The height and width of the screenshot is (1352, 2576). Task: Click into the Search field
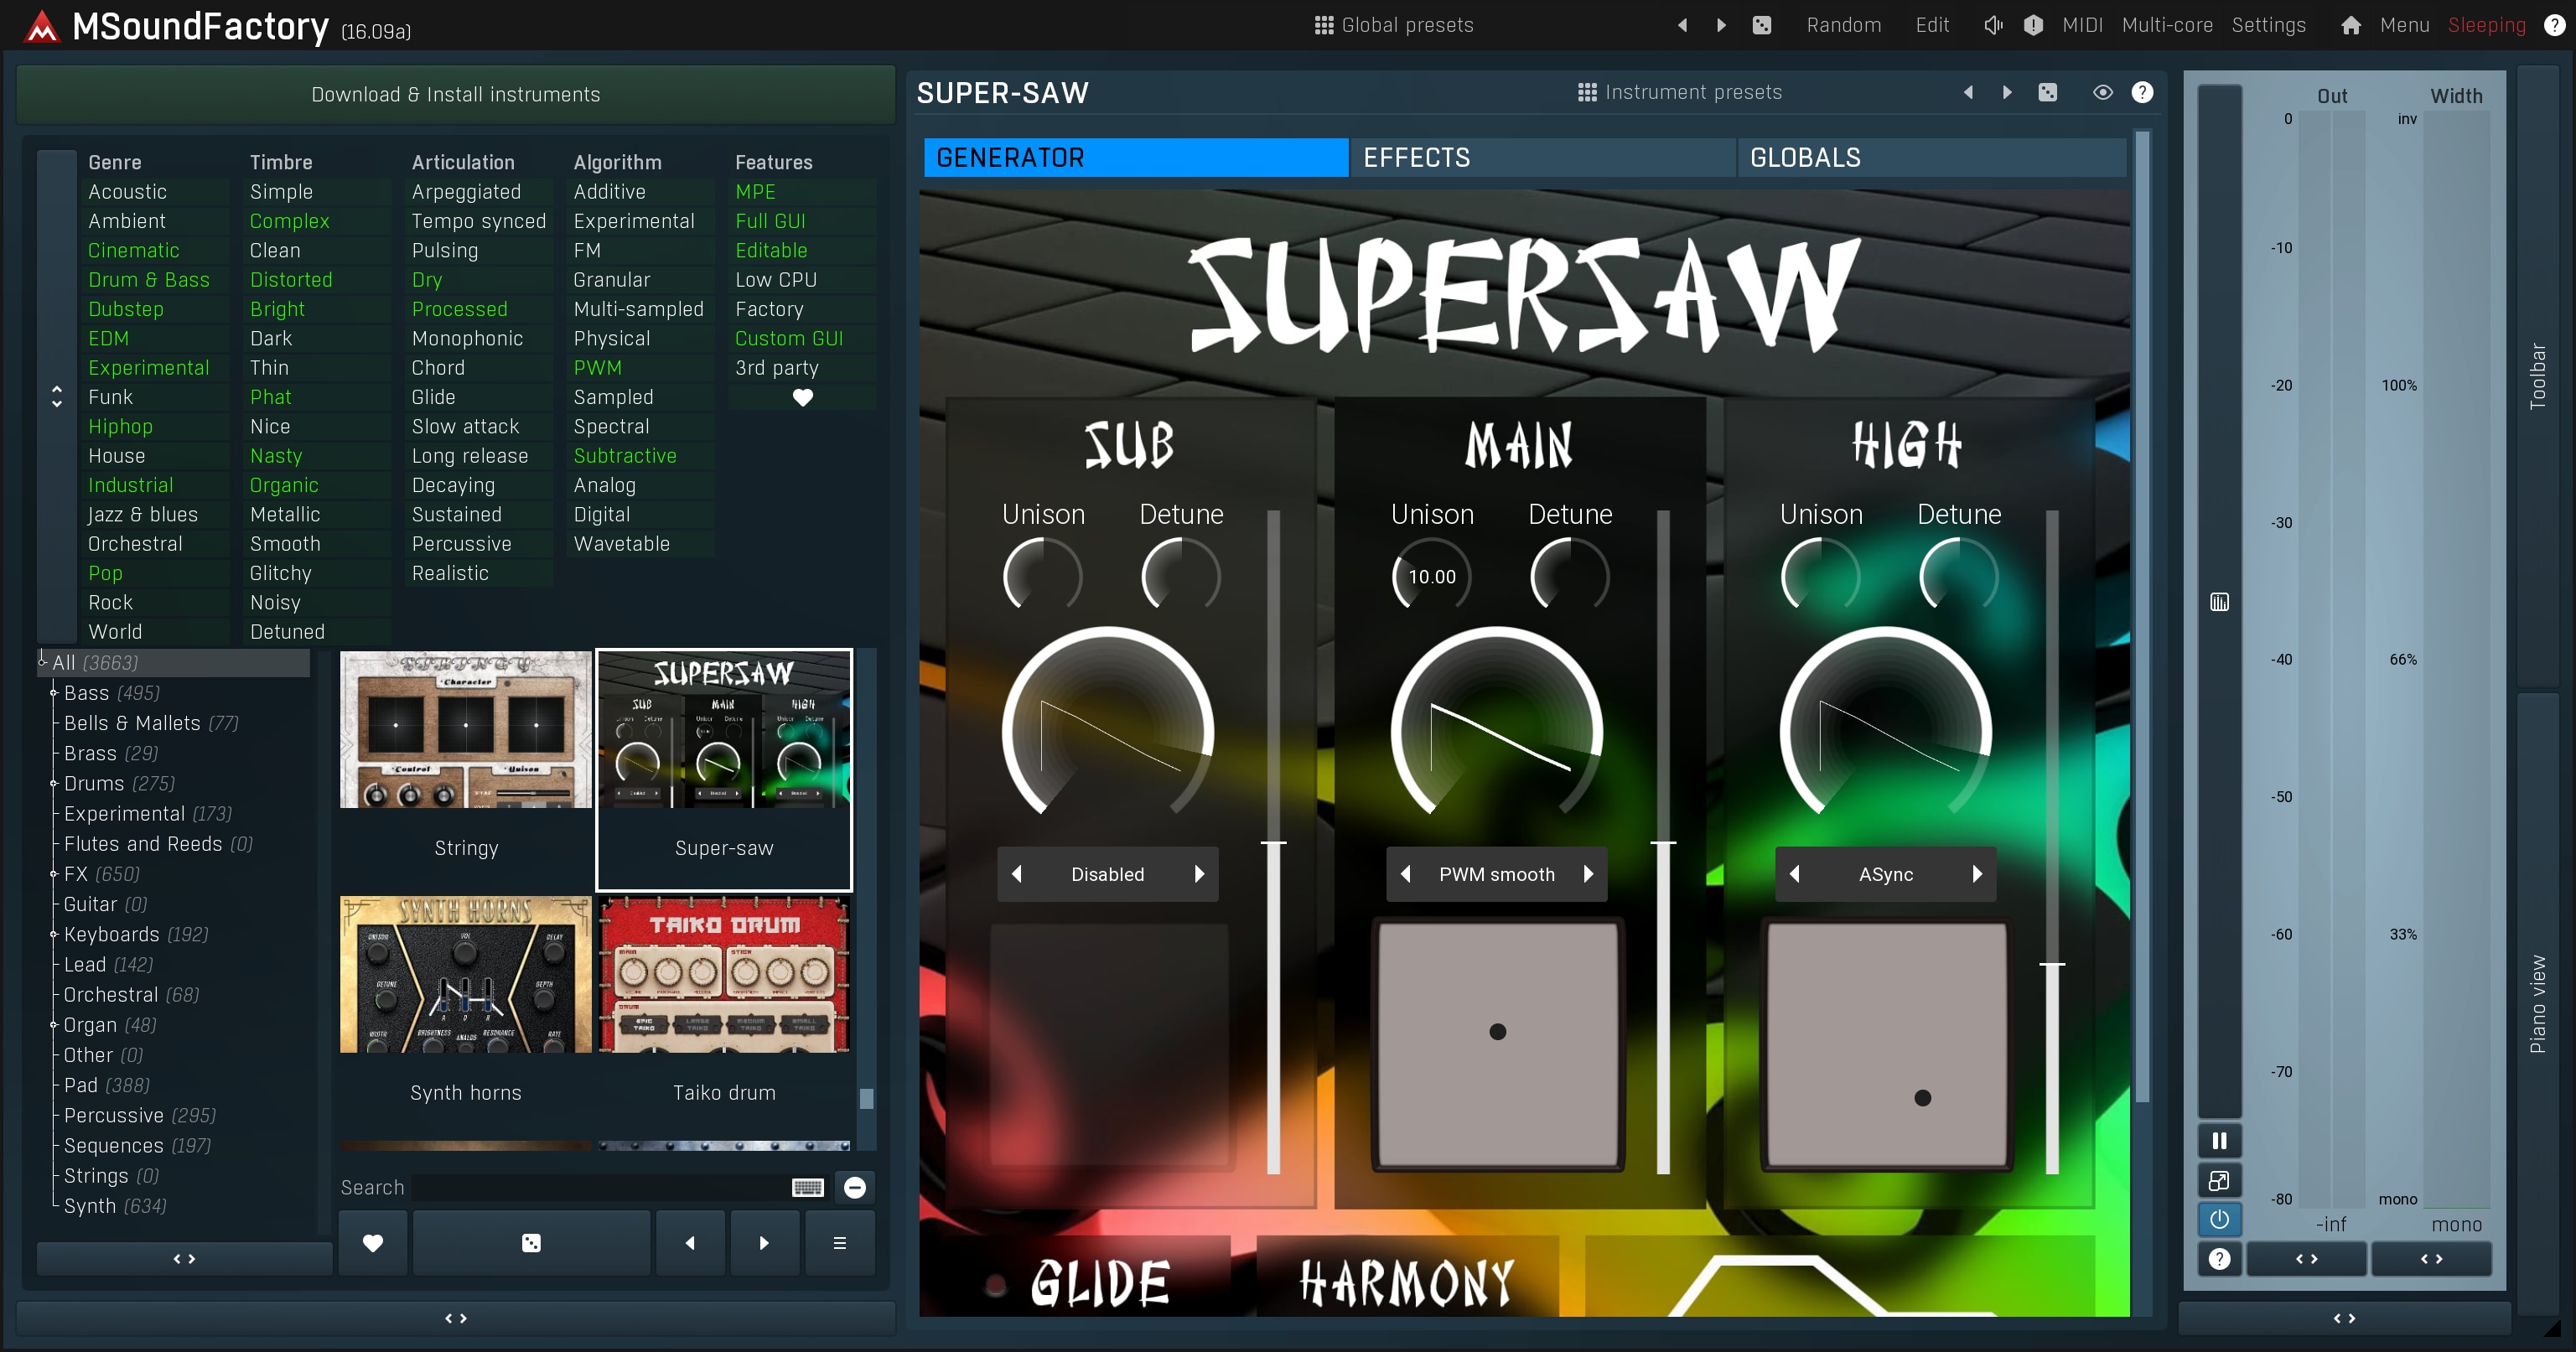(600, 1187)
